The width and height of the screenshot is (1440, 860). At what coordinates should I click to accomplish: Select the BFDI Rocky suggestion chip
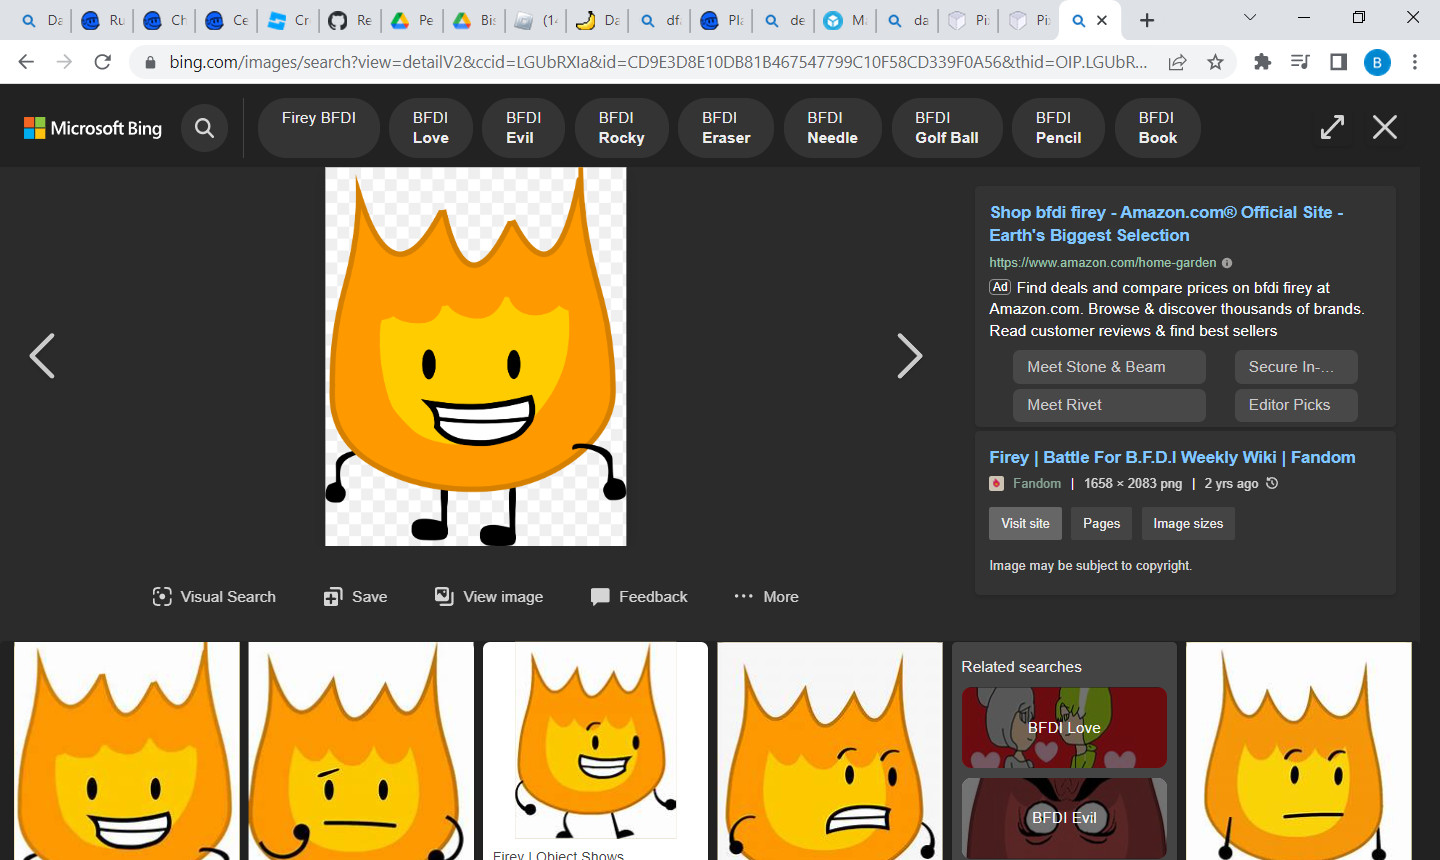click(621, 128)
